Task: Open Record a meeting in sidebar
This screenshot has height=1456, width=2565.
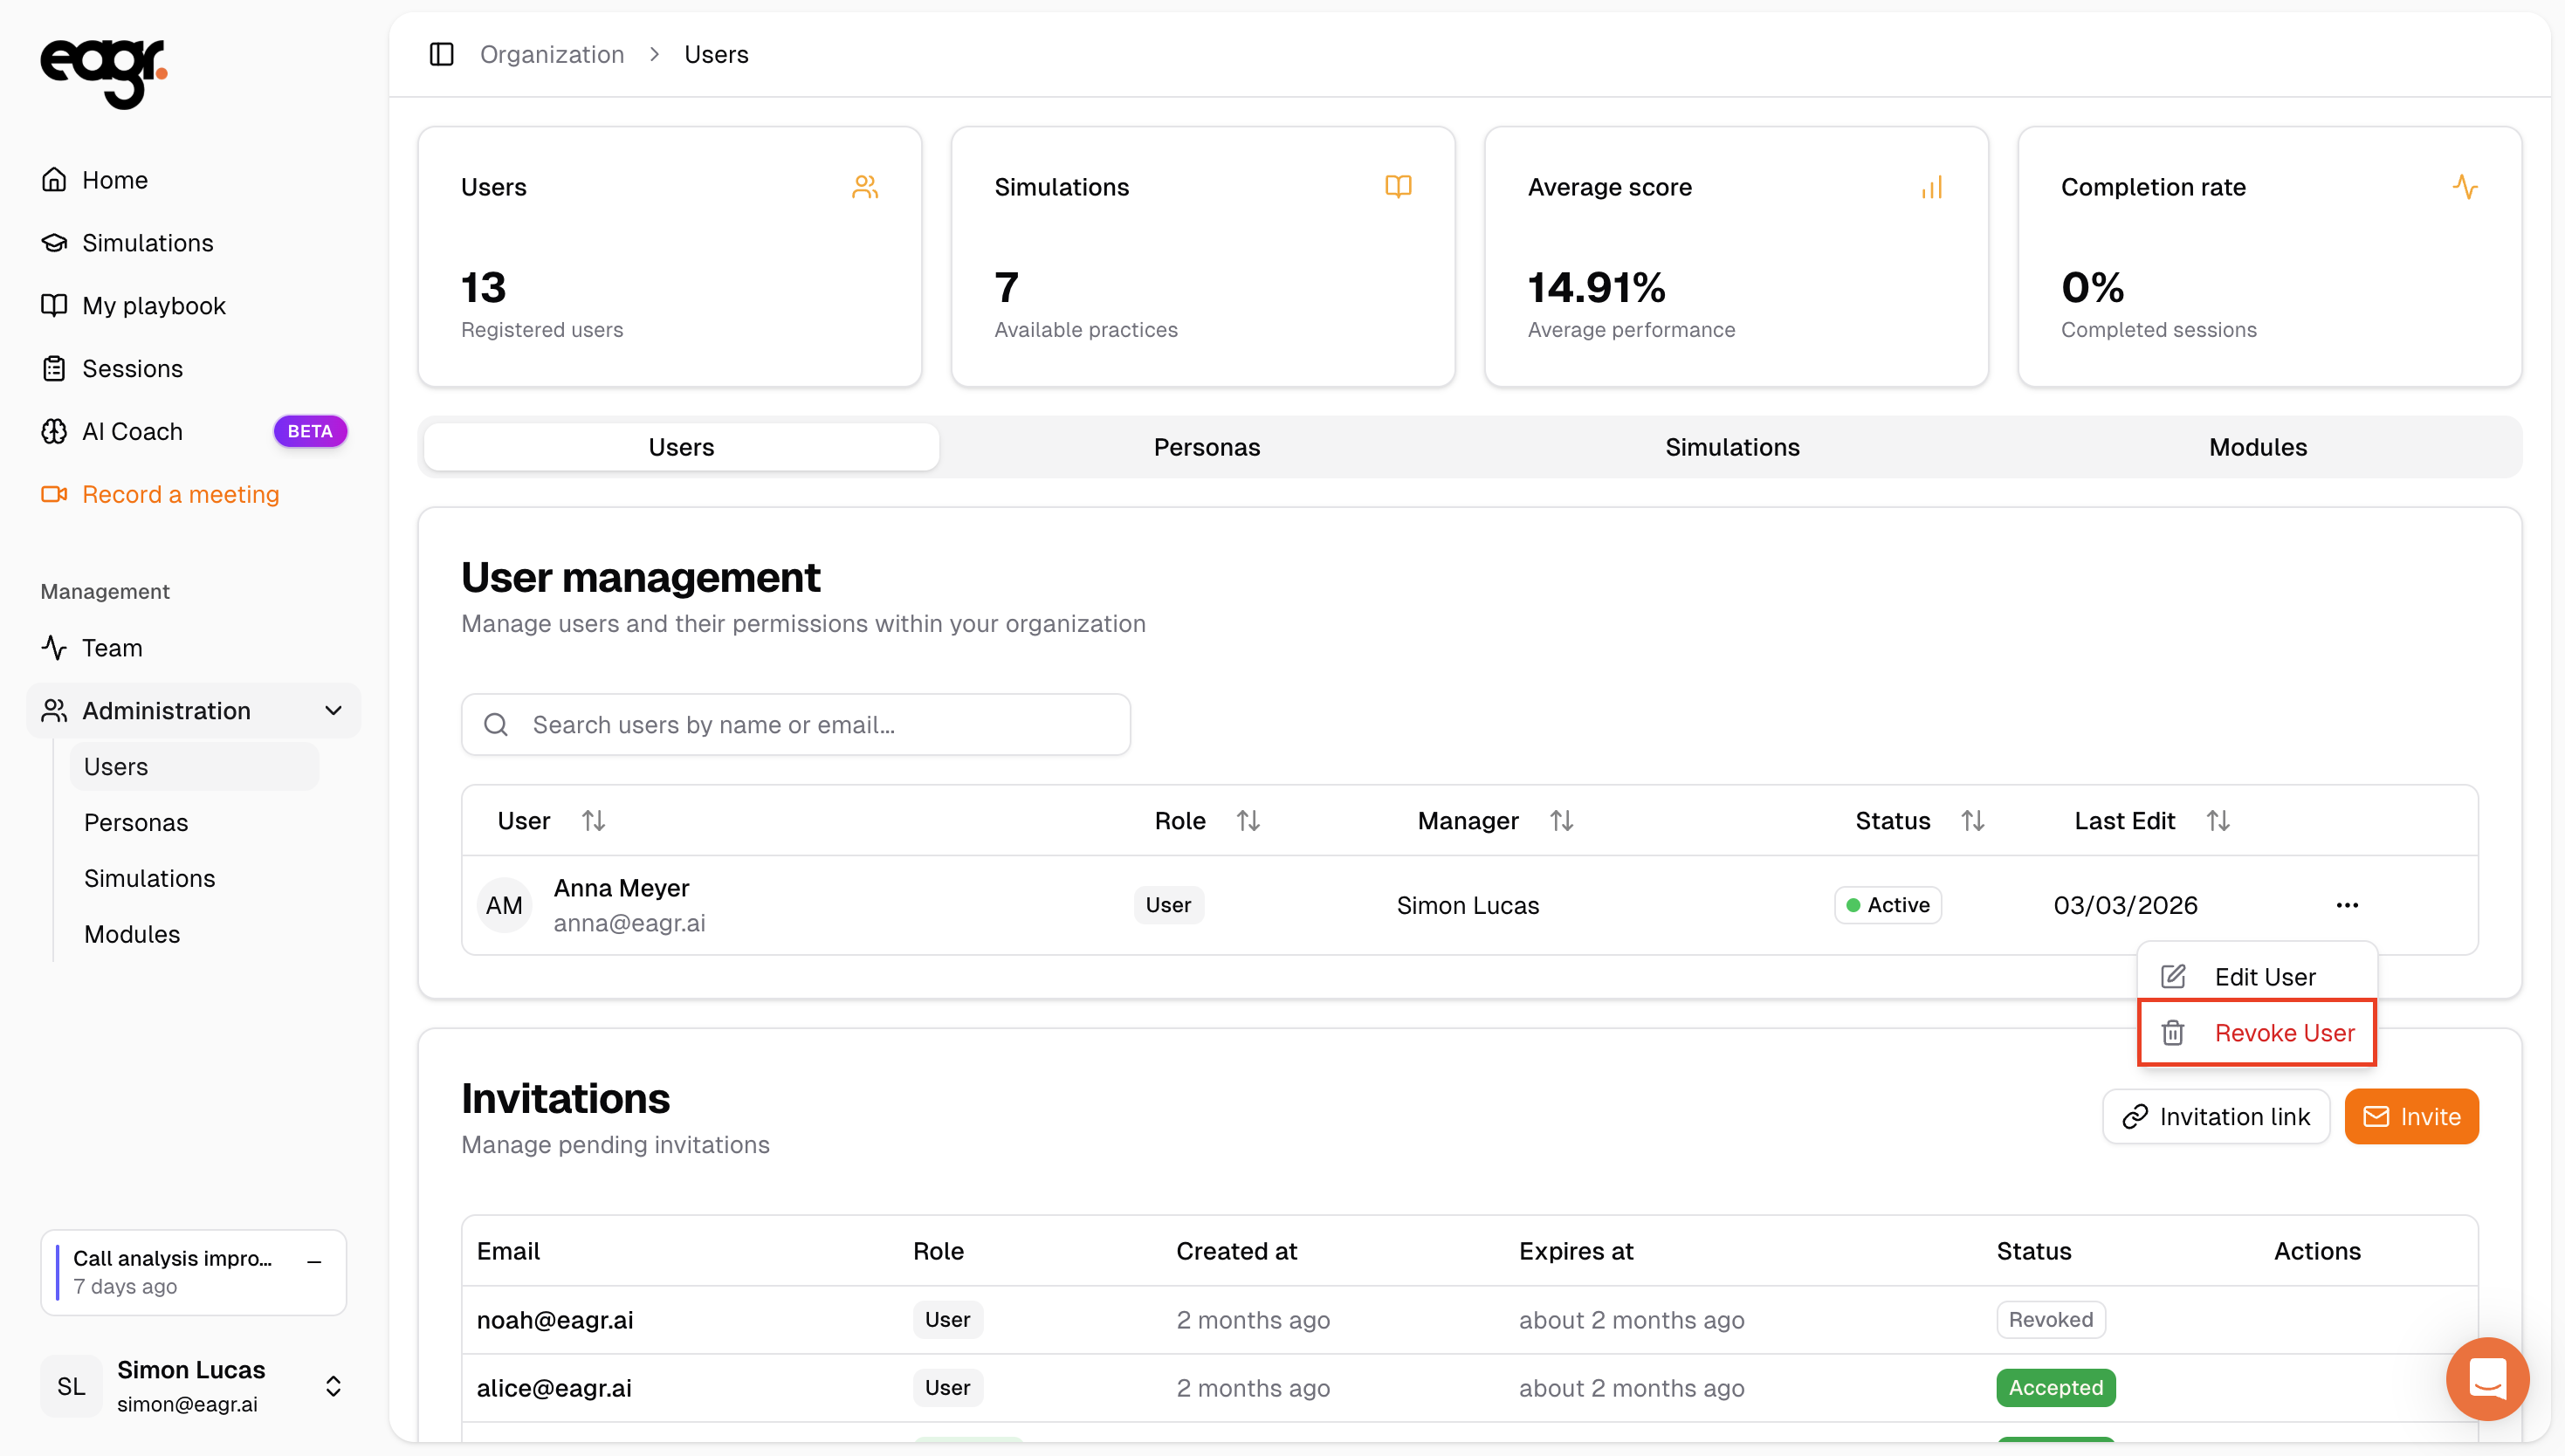Action: coord(180,494)
